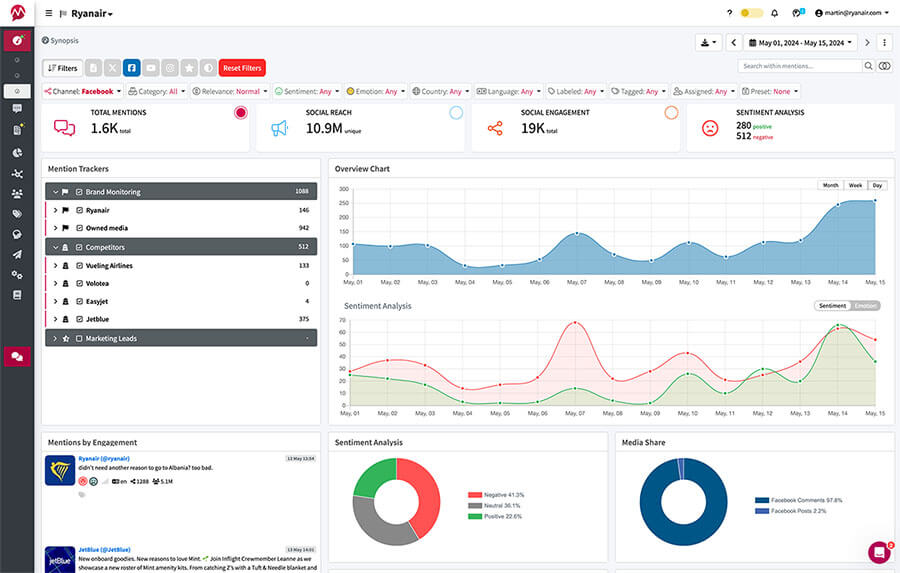
Task: Click the Total Mentions red circle indicator
Action: tap(240, 113)
